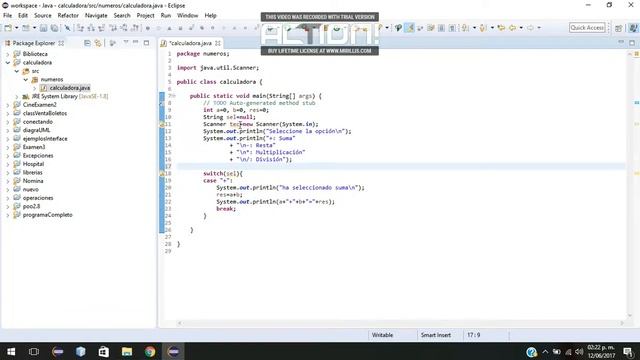The width and height of the screenshot is (640, 360).
Task: Open the Run menu
Action: [166, 16]
